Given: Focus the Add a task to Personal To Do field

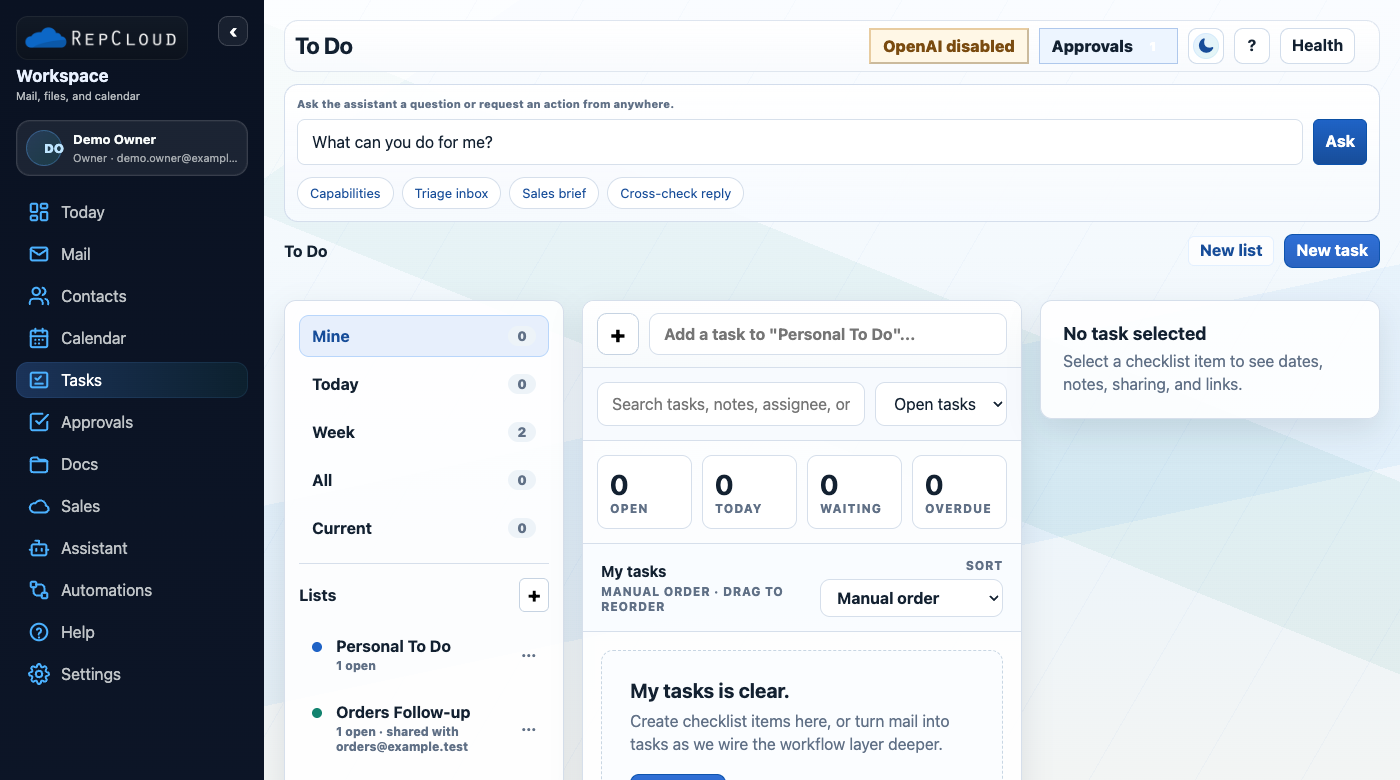Looking at the screenshot, I should click(828, 334).
